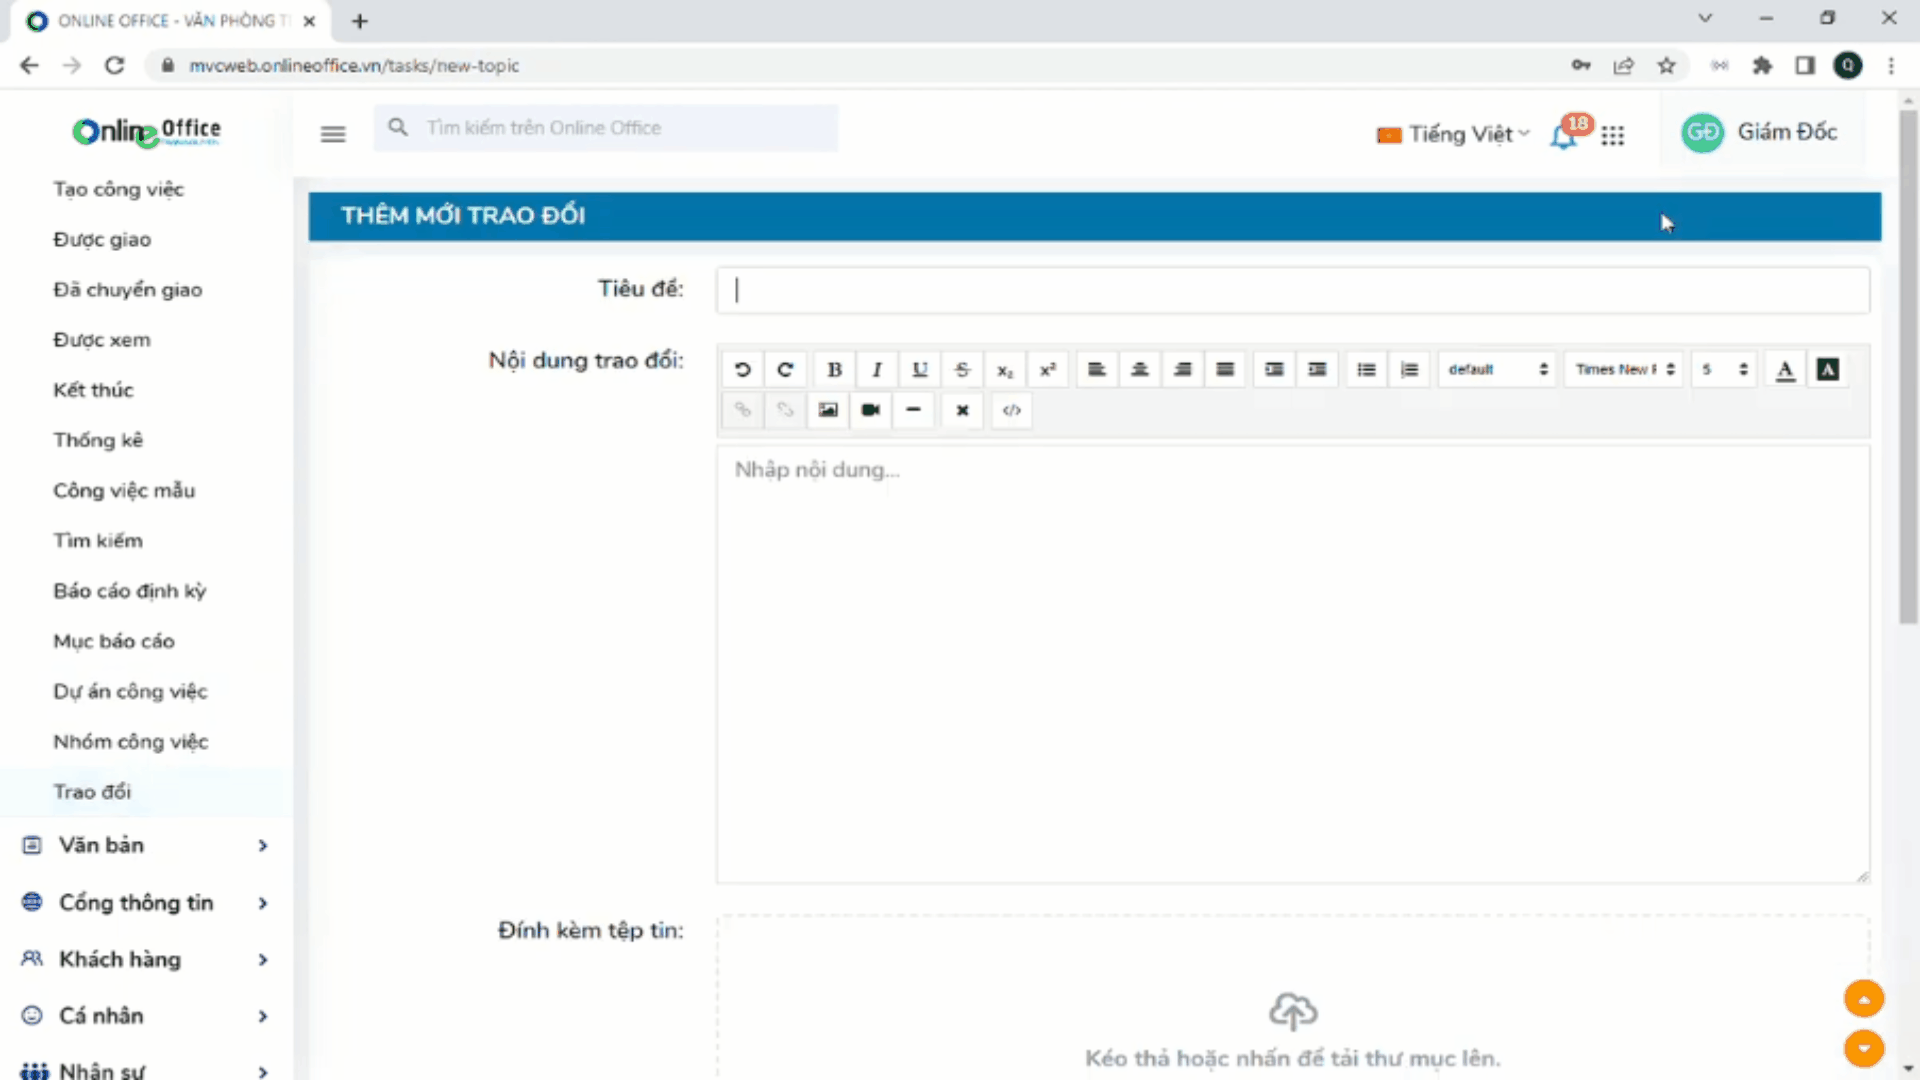Open the HTML source code view
The image size is (1920, 1080).
(x=1012, y=410)
